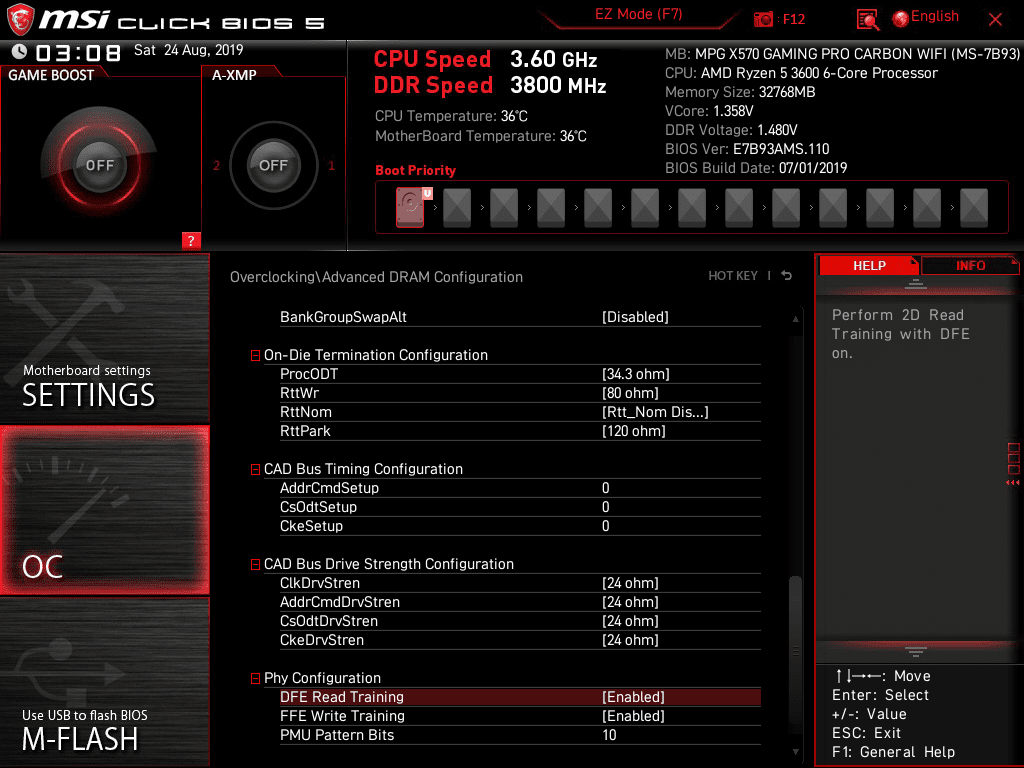Switch to EZ Mode (F7)
The width and height of the screenshot is (1024, 768).
coord(638,14)
